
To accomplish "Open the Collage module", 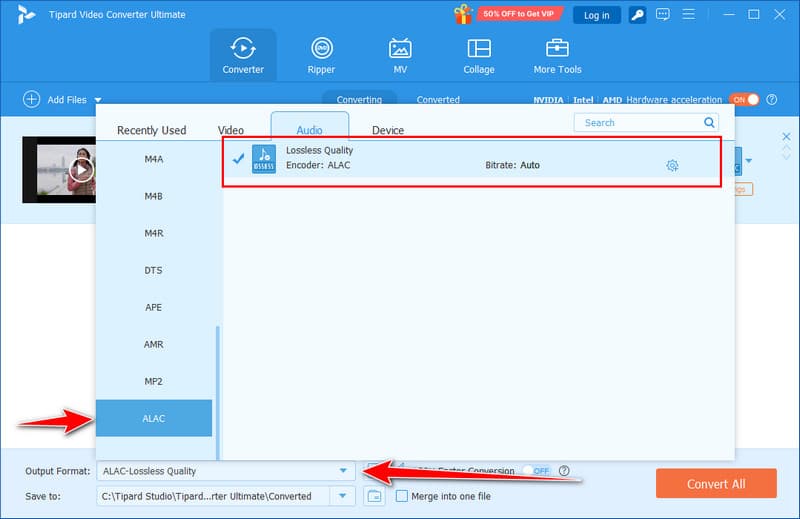I will click(x=479, y=55).
